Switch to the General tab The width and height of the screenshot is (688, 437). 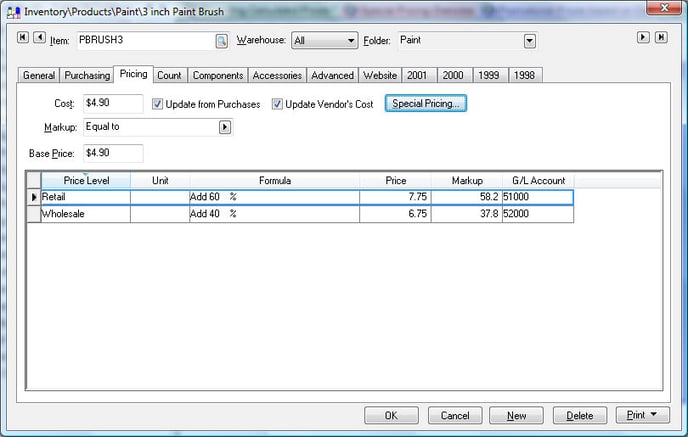coord(39,75)
